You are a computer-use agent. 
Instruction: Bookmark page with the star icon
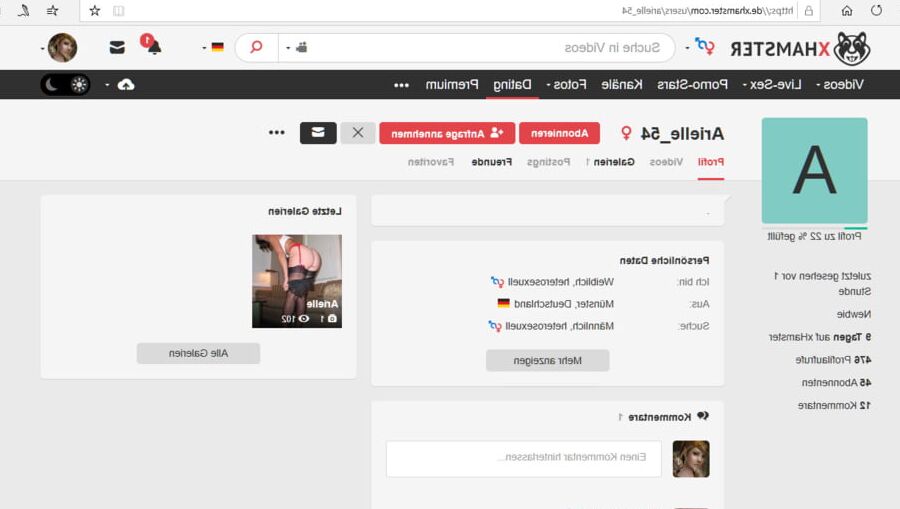pyautogui.click(x=95, y=10)
